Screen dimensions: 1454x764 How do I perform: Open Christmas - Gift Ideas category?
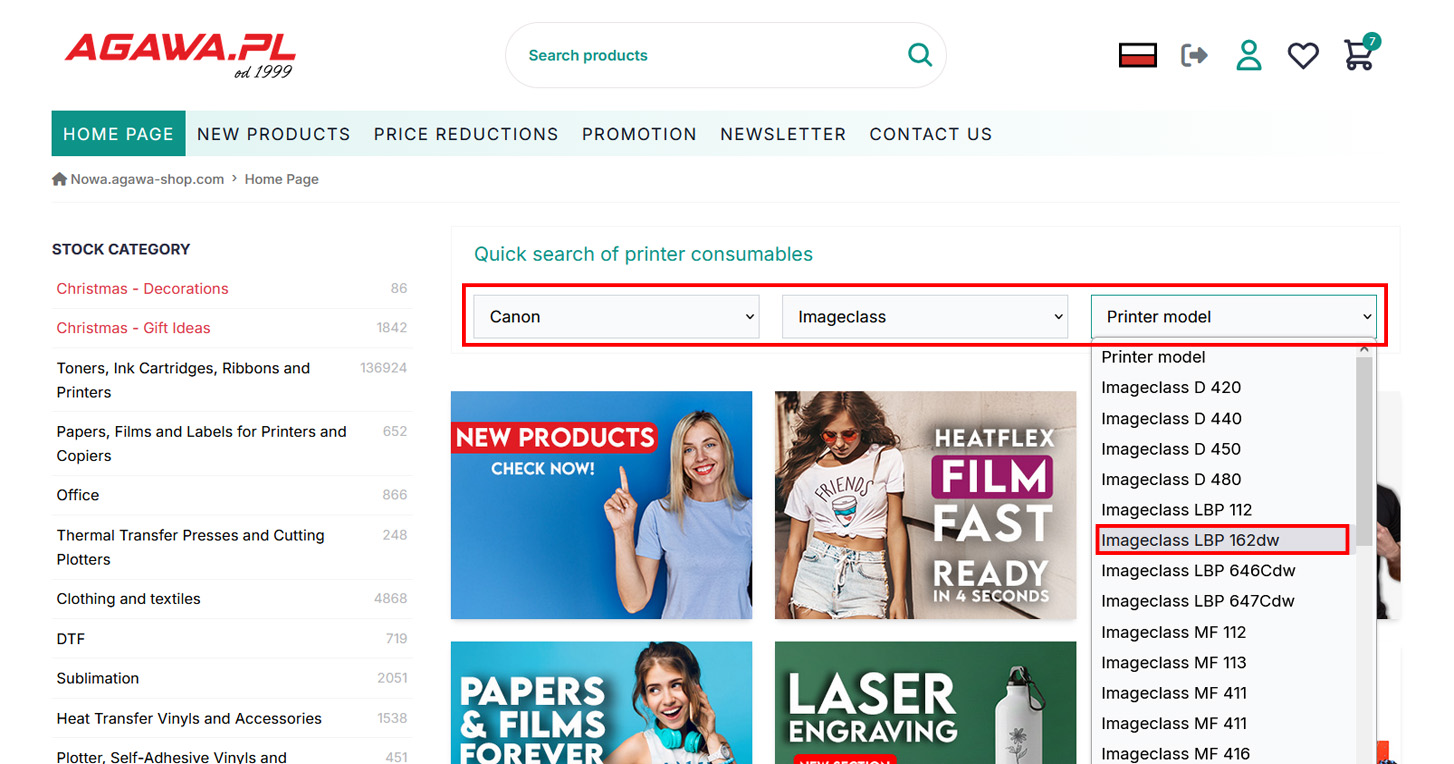(133, 328)
